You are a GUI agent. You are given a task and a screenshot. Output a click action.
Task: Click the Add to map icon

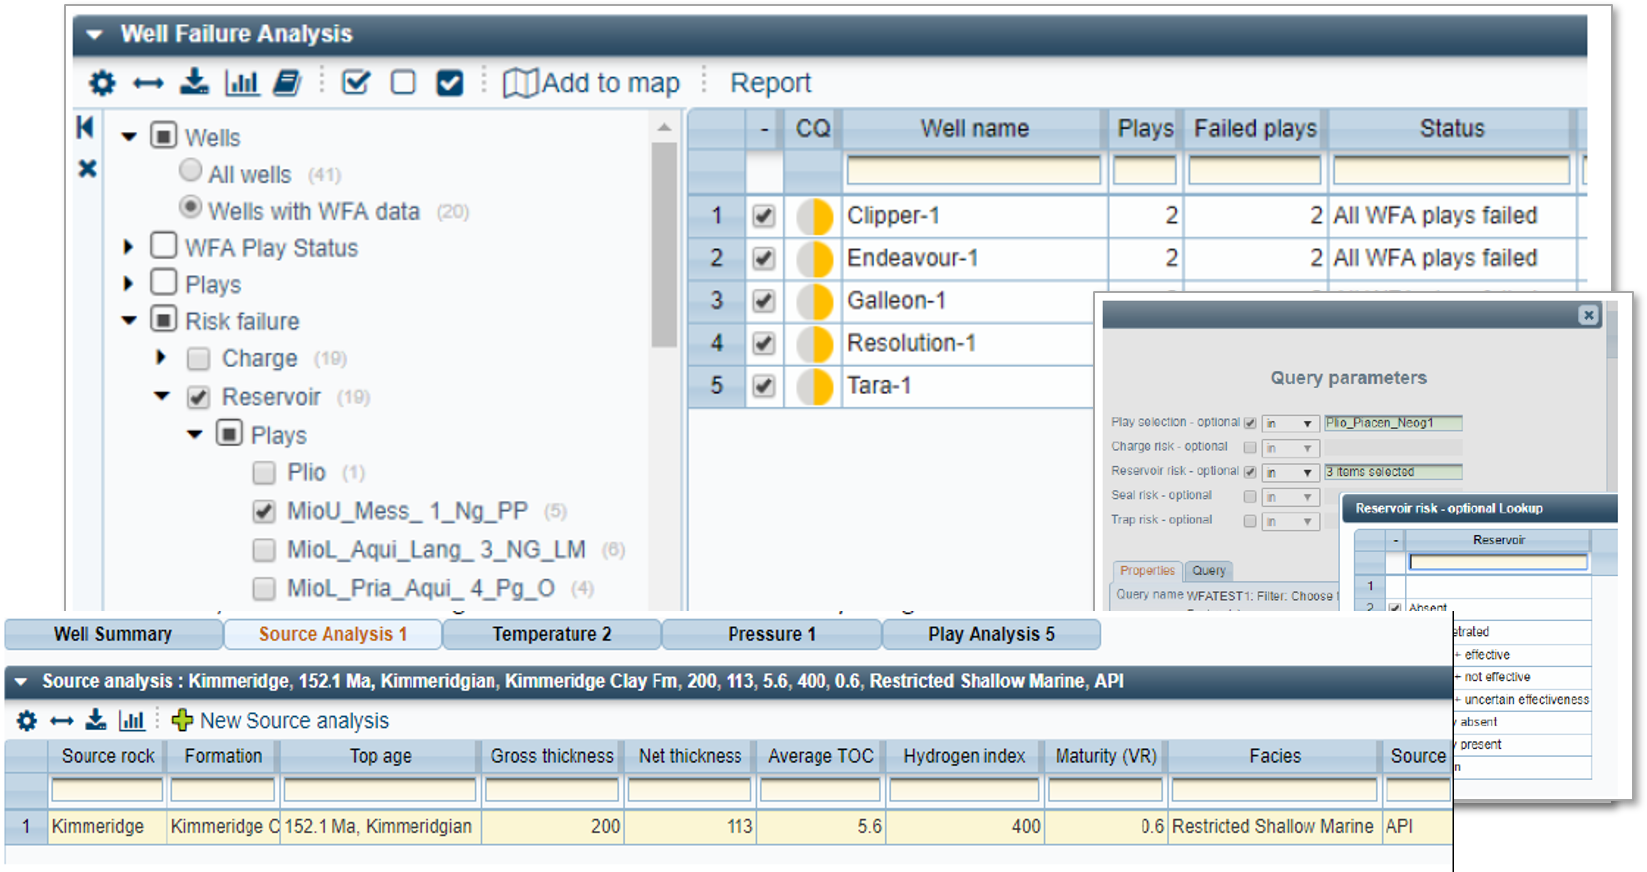520,83
